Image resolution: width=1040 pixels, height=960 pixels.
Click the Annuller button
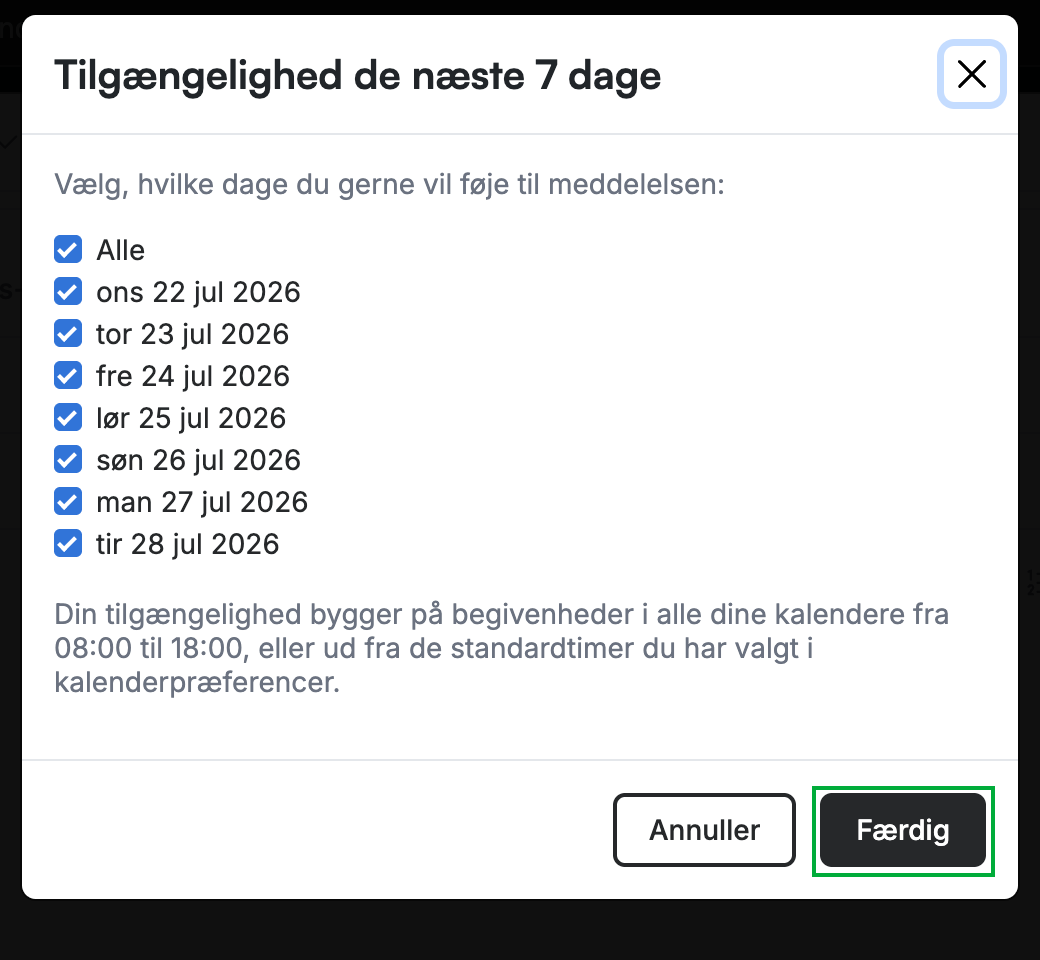pos(704,830)
